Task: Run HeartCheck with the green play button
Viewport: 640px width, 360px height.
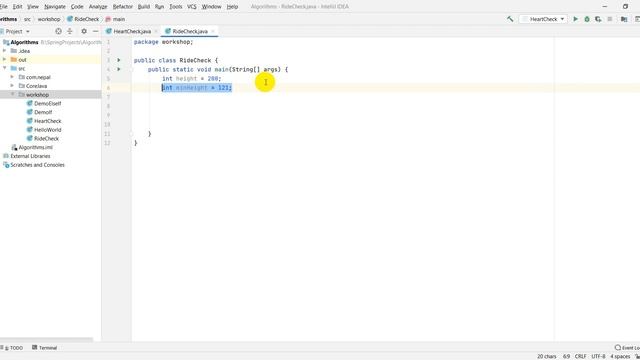Action: [576, 19]
